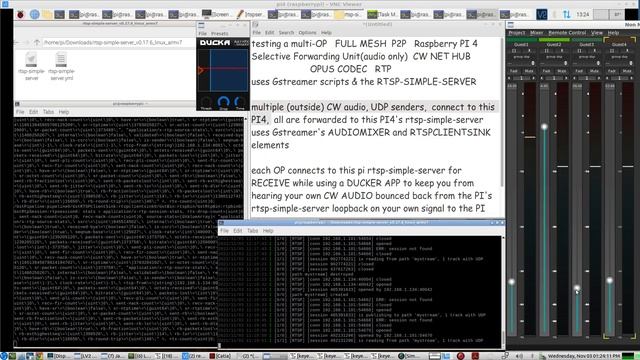Launch the web browser globe icon in the Pi panel
This screenshot has width=640, height=360.
coord(35,14)
